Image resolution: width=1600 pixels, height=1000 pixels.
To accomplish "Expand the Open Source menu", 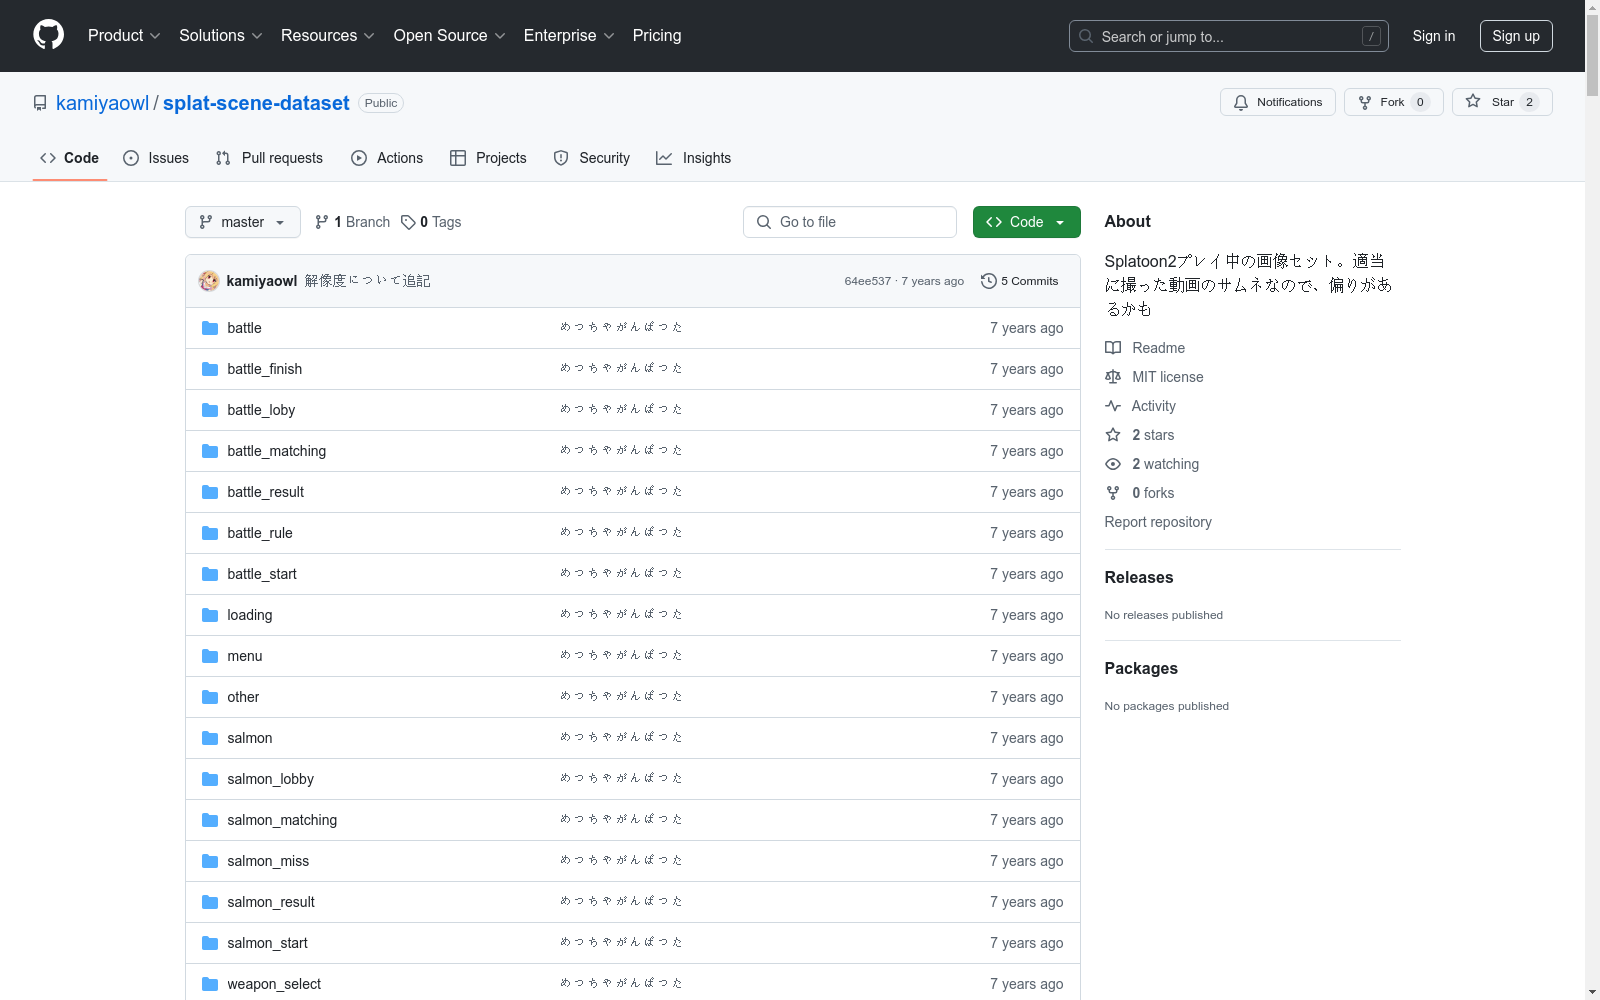I will (x=450, y=36).
